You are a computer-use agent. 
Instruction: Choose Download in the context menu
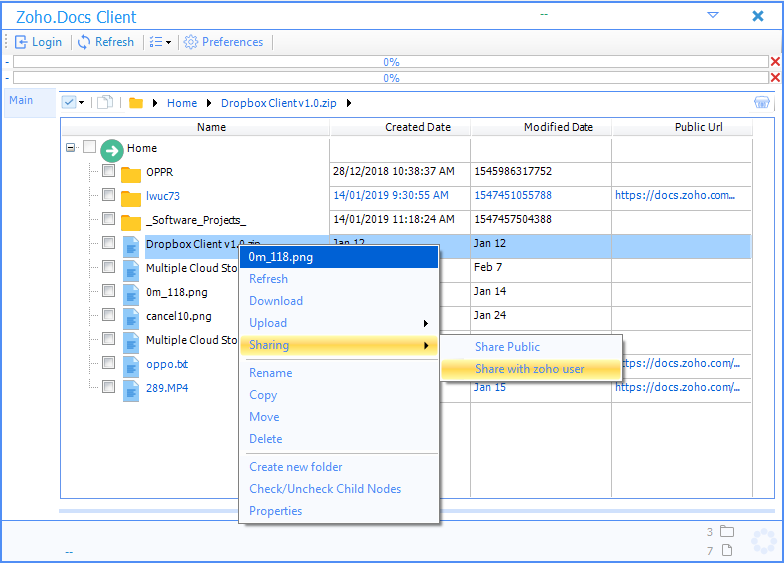[x=339, y=301]
